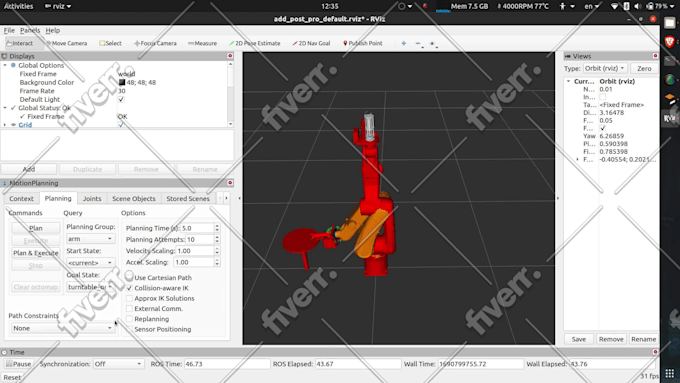
Task: Click the add tool plus icon
Action: (404, 43)
